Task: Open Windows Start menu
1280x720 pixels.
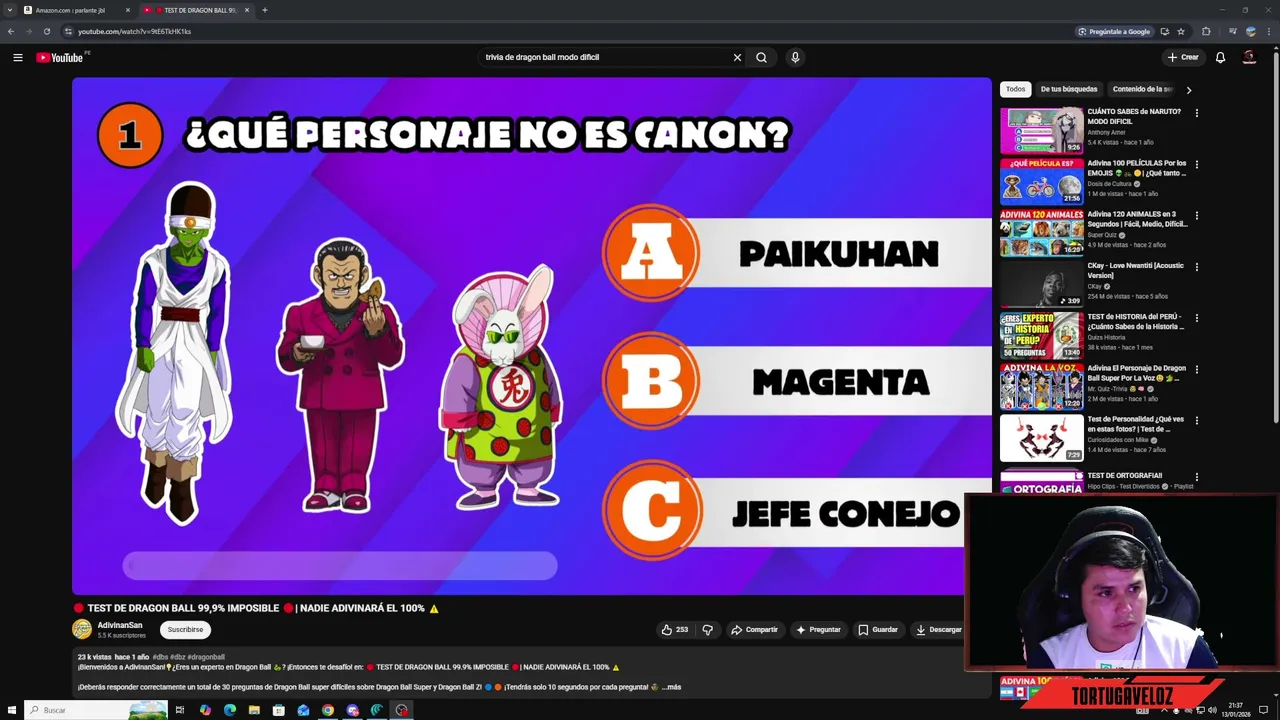Action: tap(11, 710)
